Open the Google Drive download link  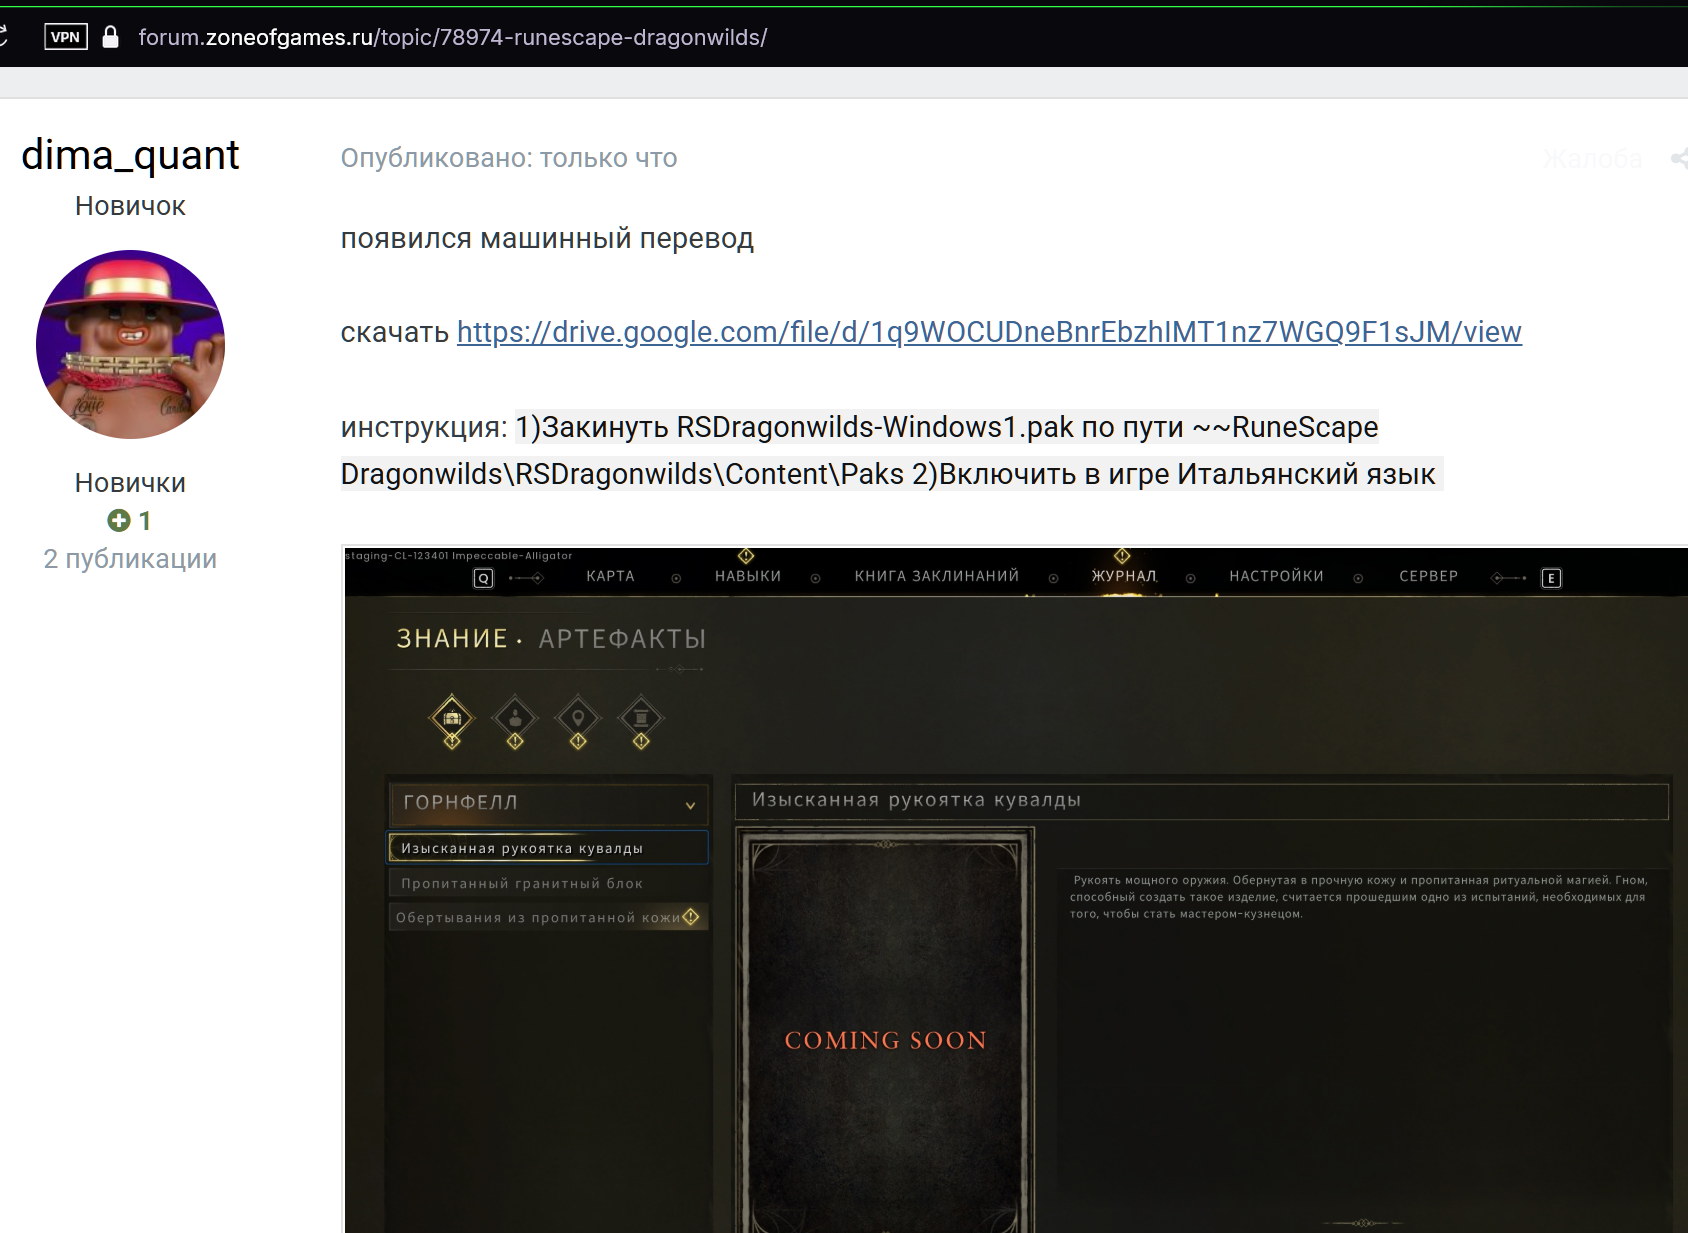click(x=989, y=332)
